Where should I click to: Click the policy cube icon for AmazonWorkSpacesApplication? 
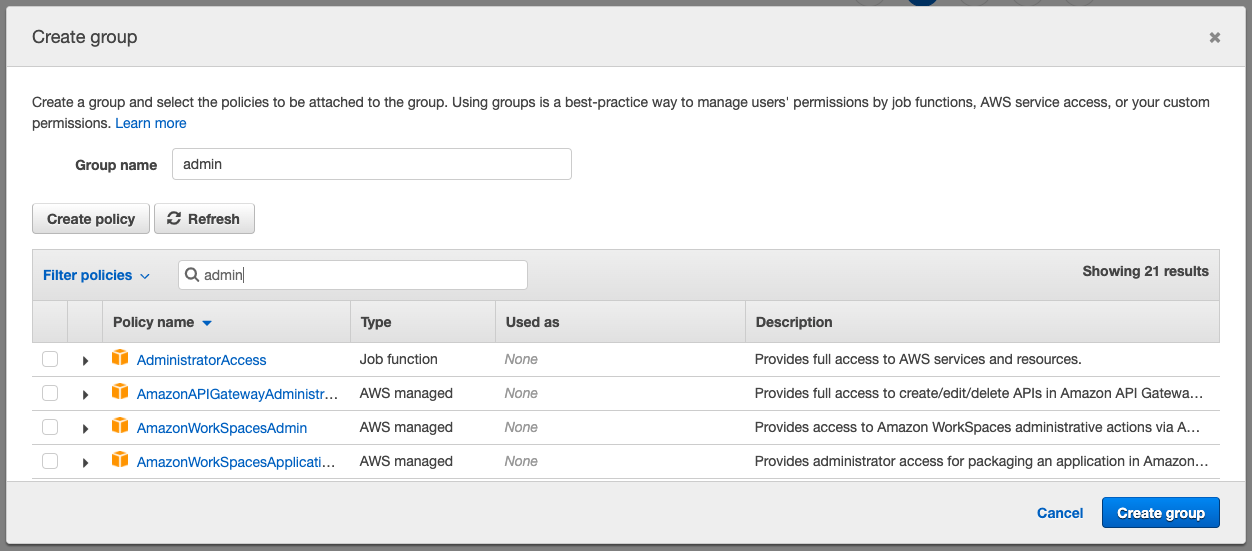[x=120, y=460]
